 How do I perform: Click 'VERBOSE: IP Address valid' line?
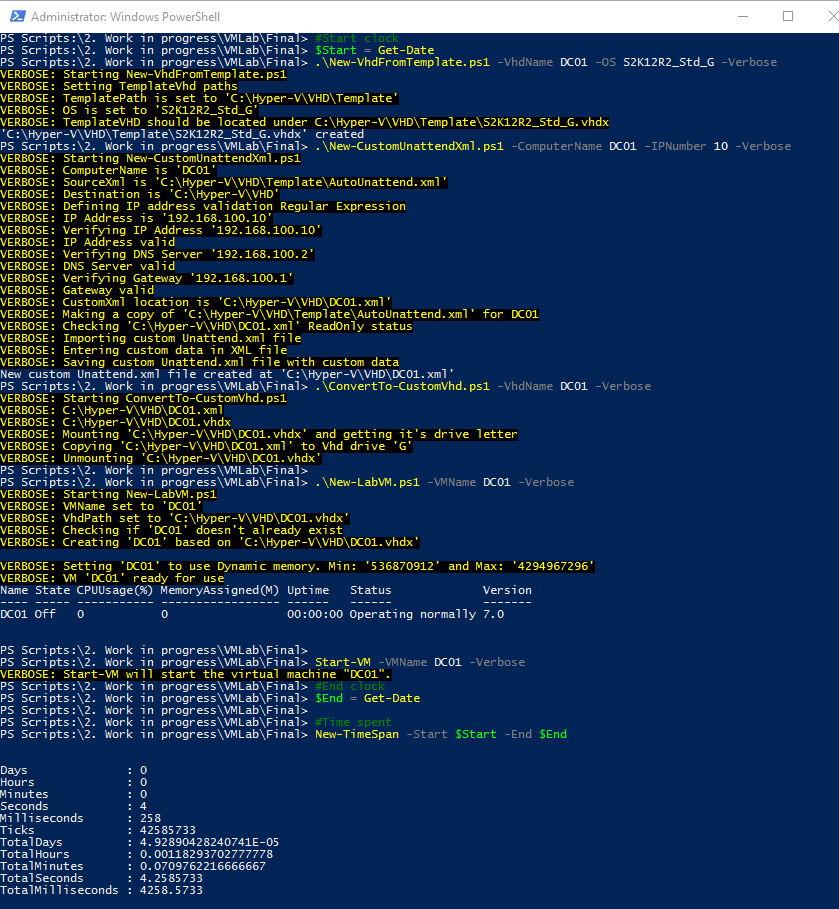pyautogui.click(x=88, y=242)
